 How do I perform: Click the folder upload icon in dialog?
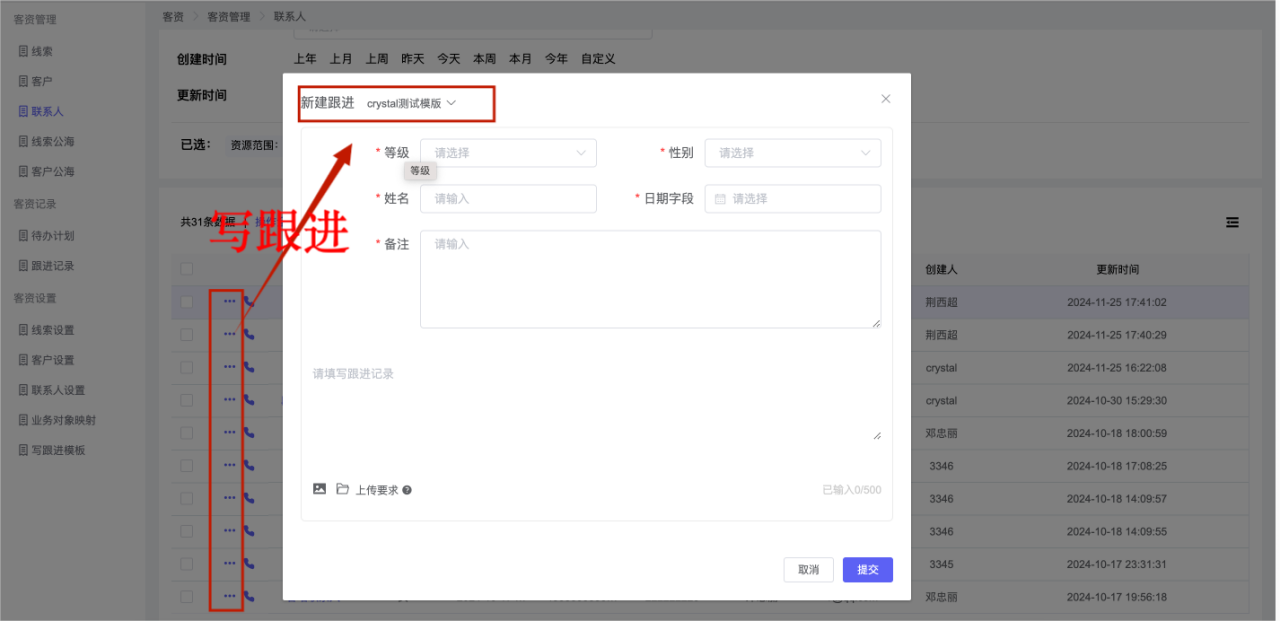point(343,489)
